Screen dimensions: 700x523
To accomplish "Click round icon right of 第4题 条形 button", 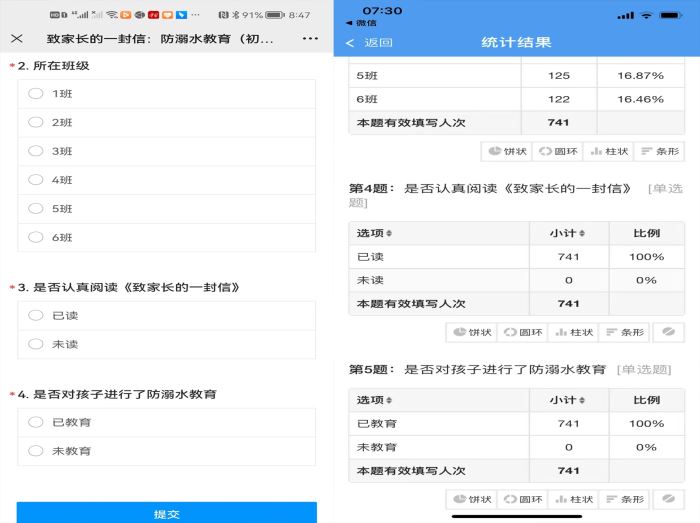I will 668,332.
